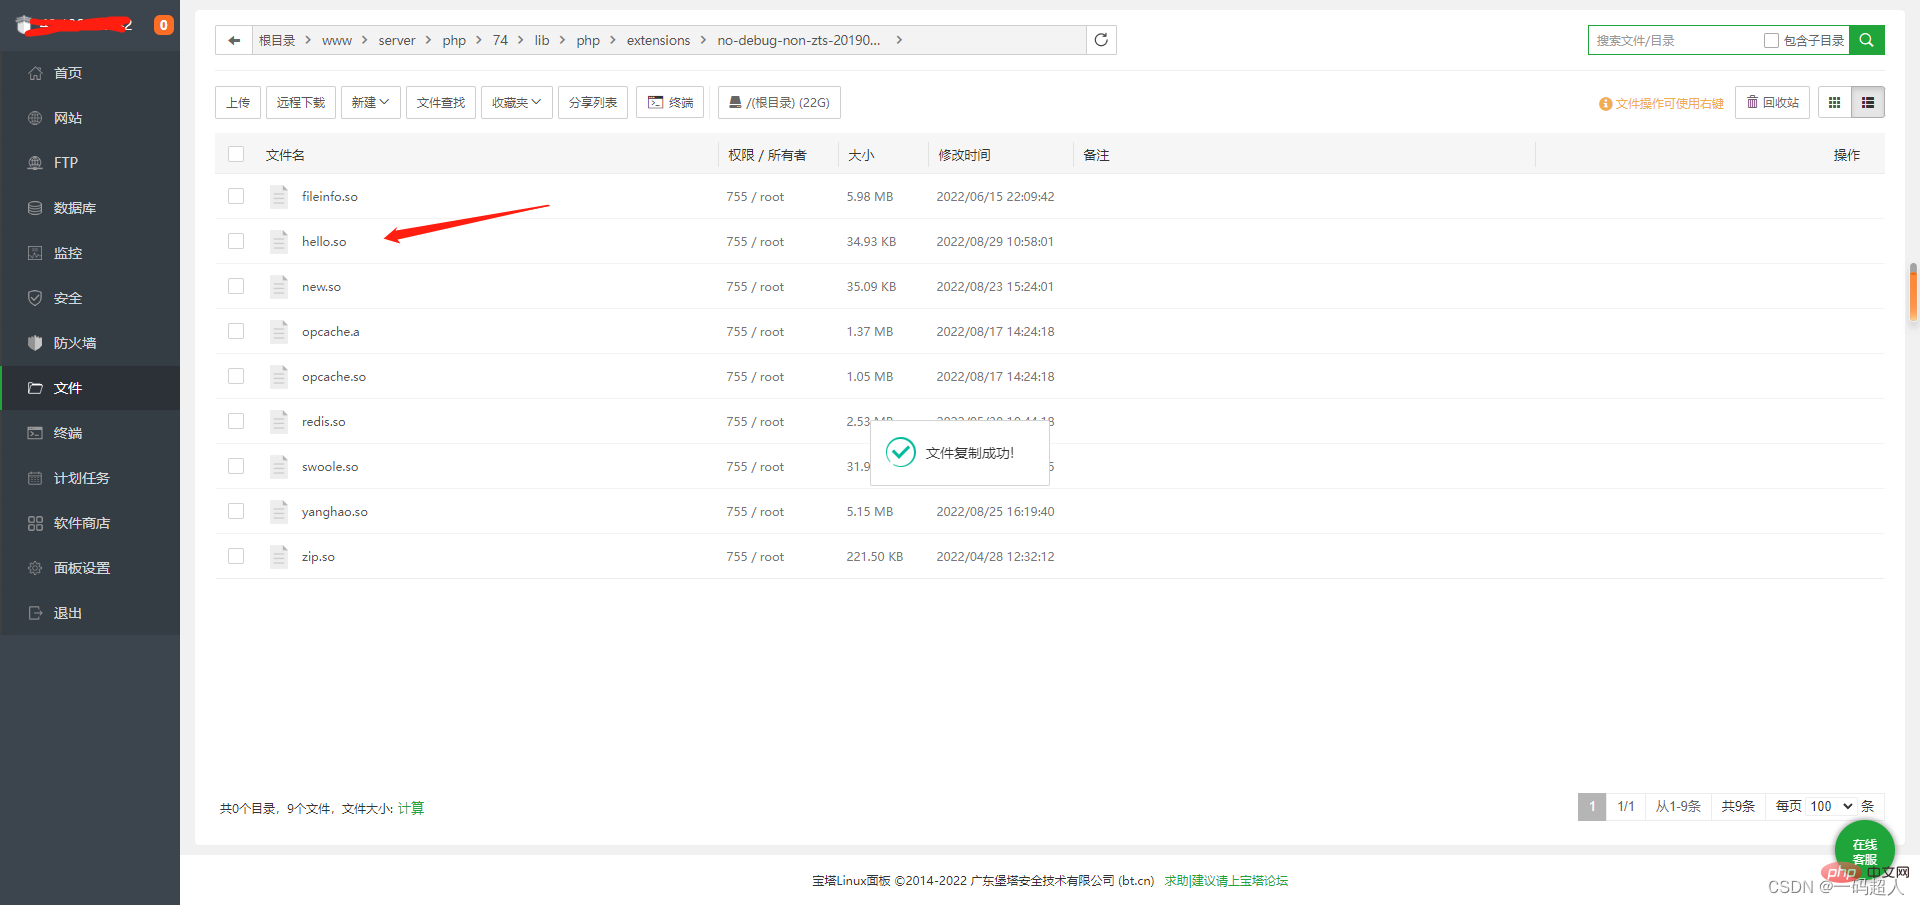
Task: Check the box for fileinfo.so
Action: (236, 196)
